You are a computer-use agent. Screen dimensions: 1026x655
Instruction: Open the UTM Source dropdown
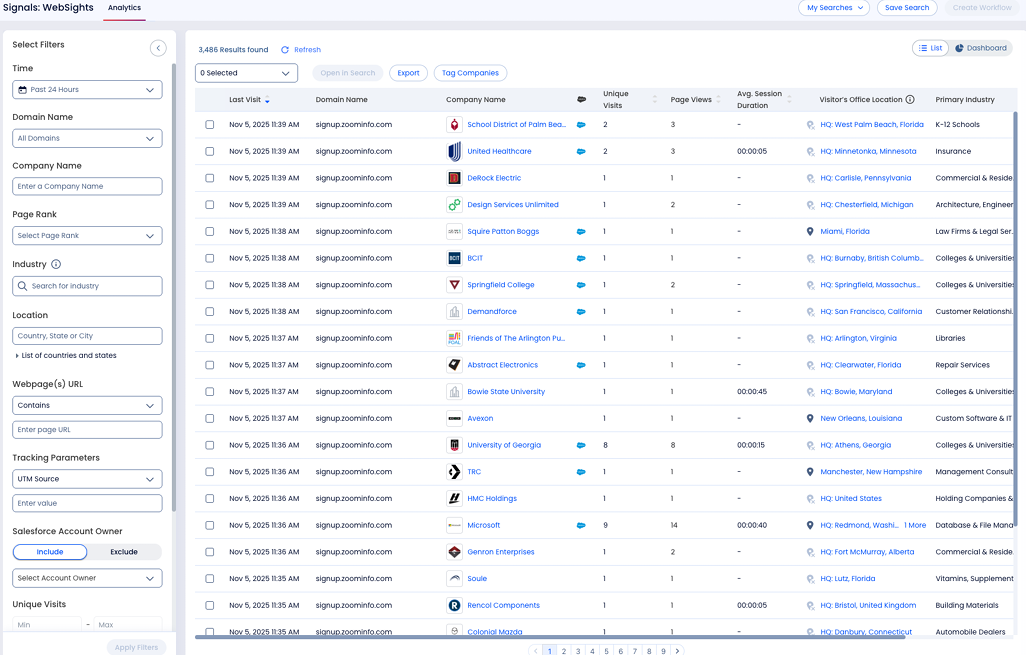[87, 479]
